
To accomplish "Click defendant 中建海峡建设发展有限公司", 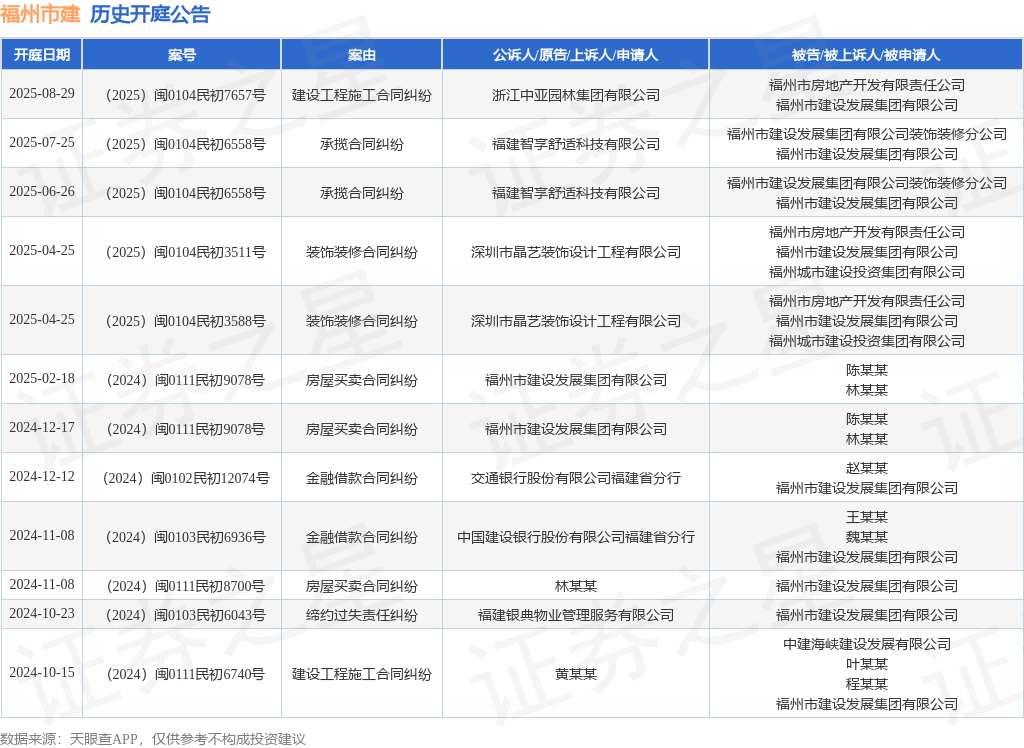I will 867,644.
